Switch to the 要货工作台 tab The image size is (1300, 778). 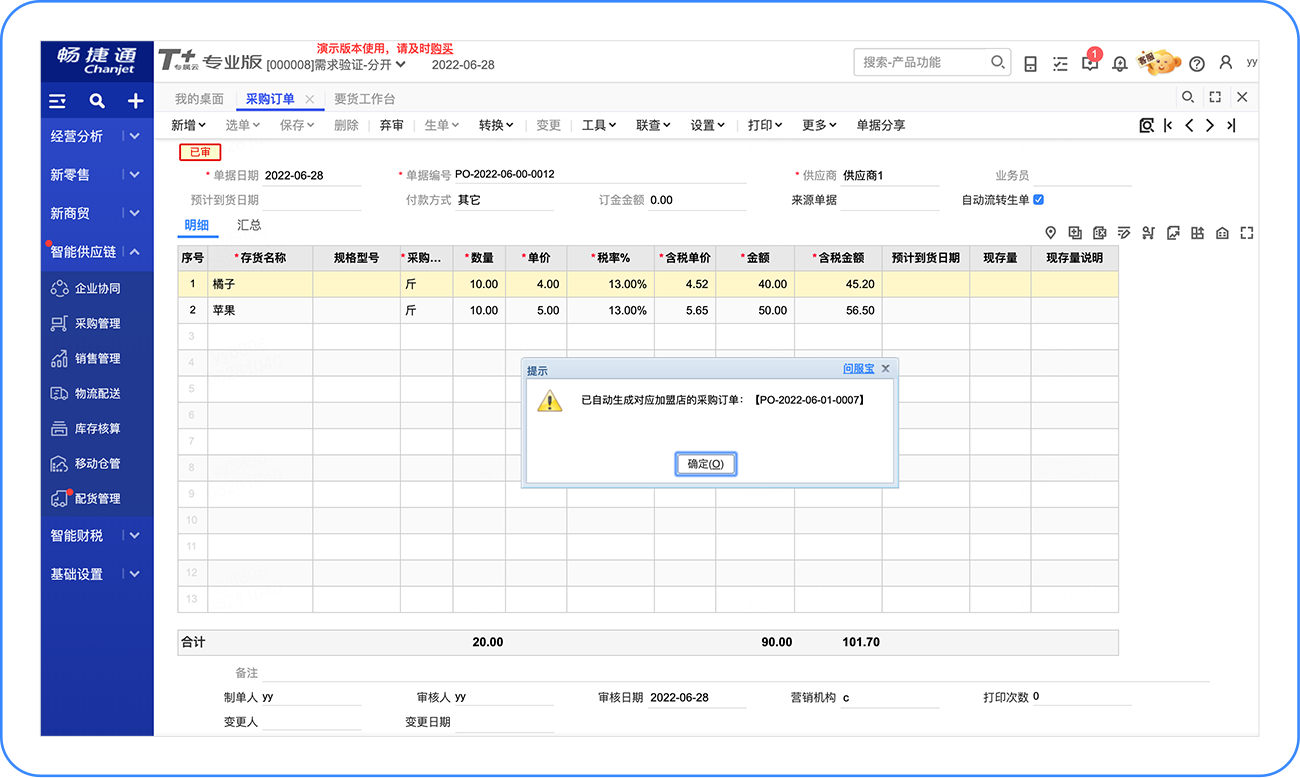[x=364, y=99]
